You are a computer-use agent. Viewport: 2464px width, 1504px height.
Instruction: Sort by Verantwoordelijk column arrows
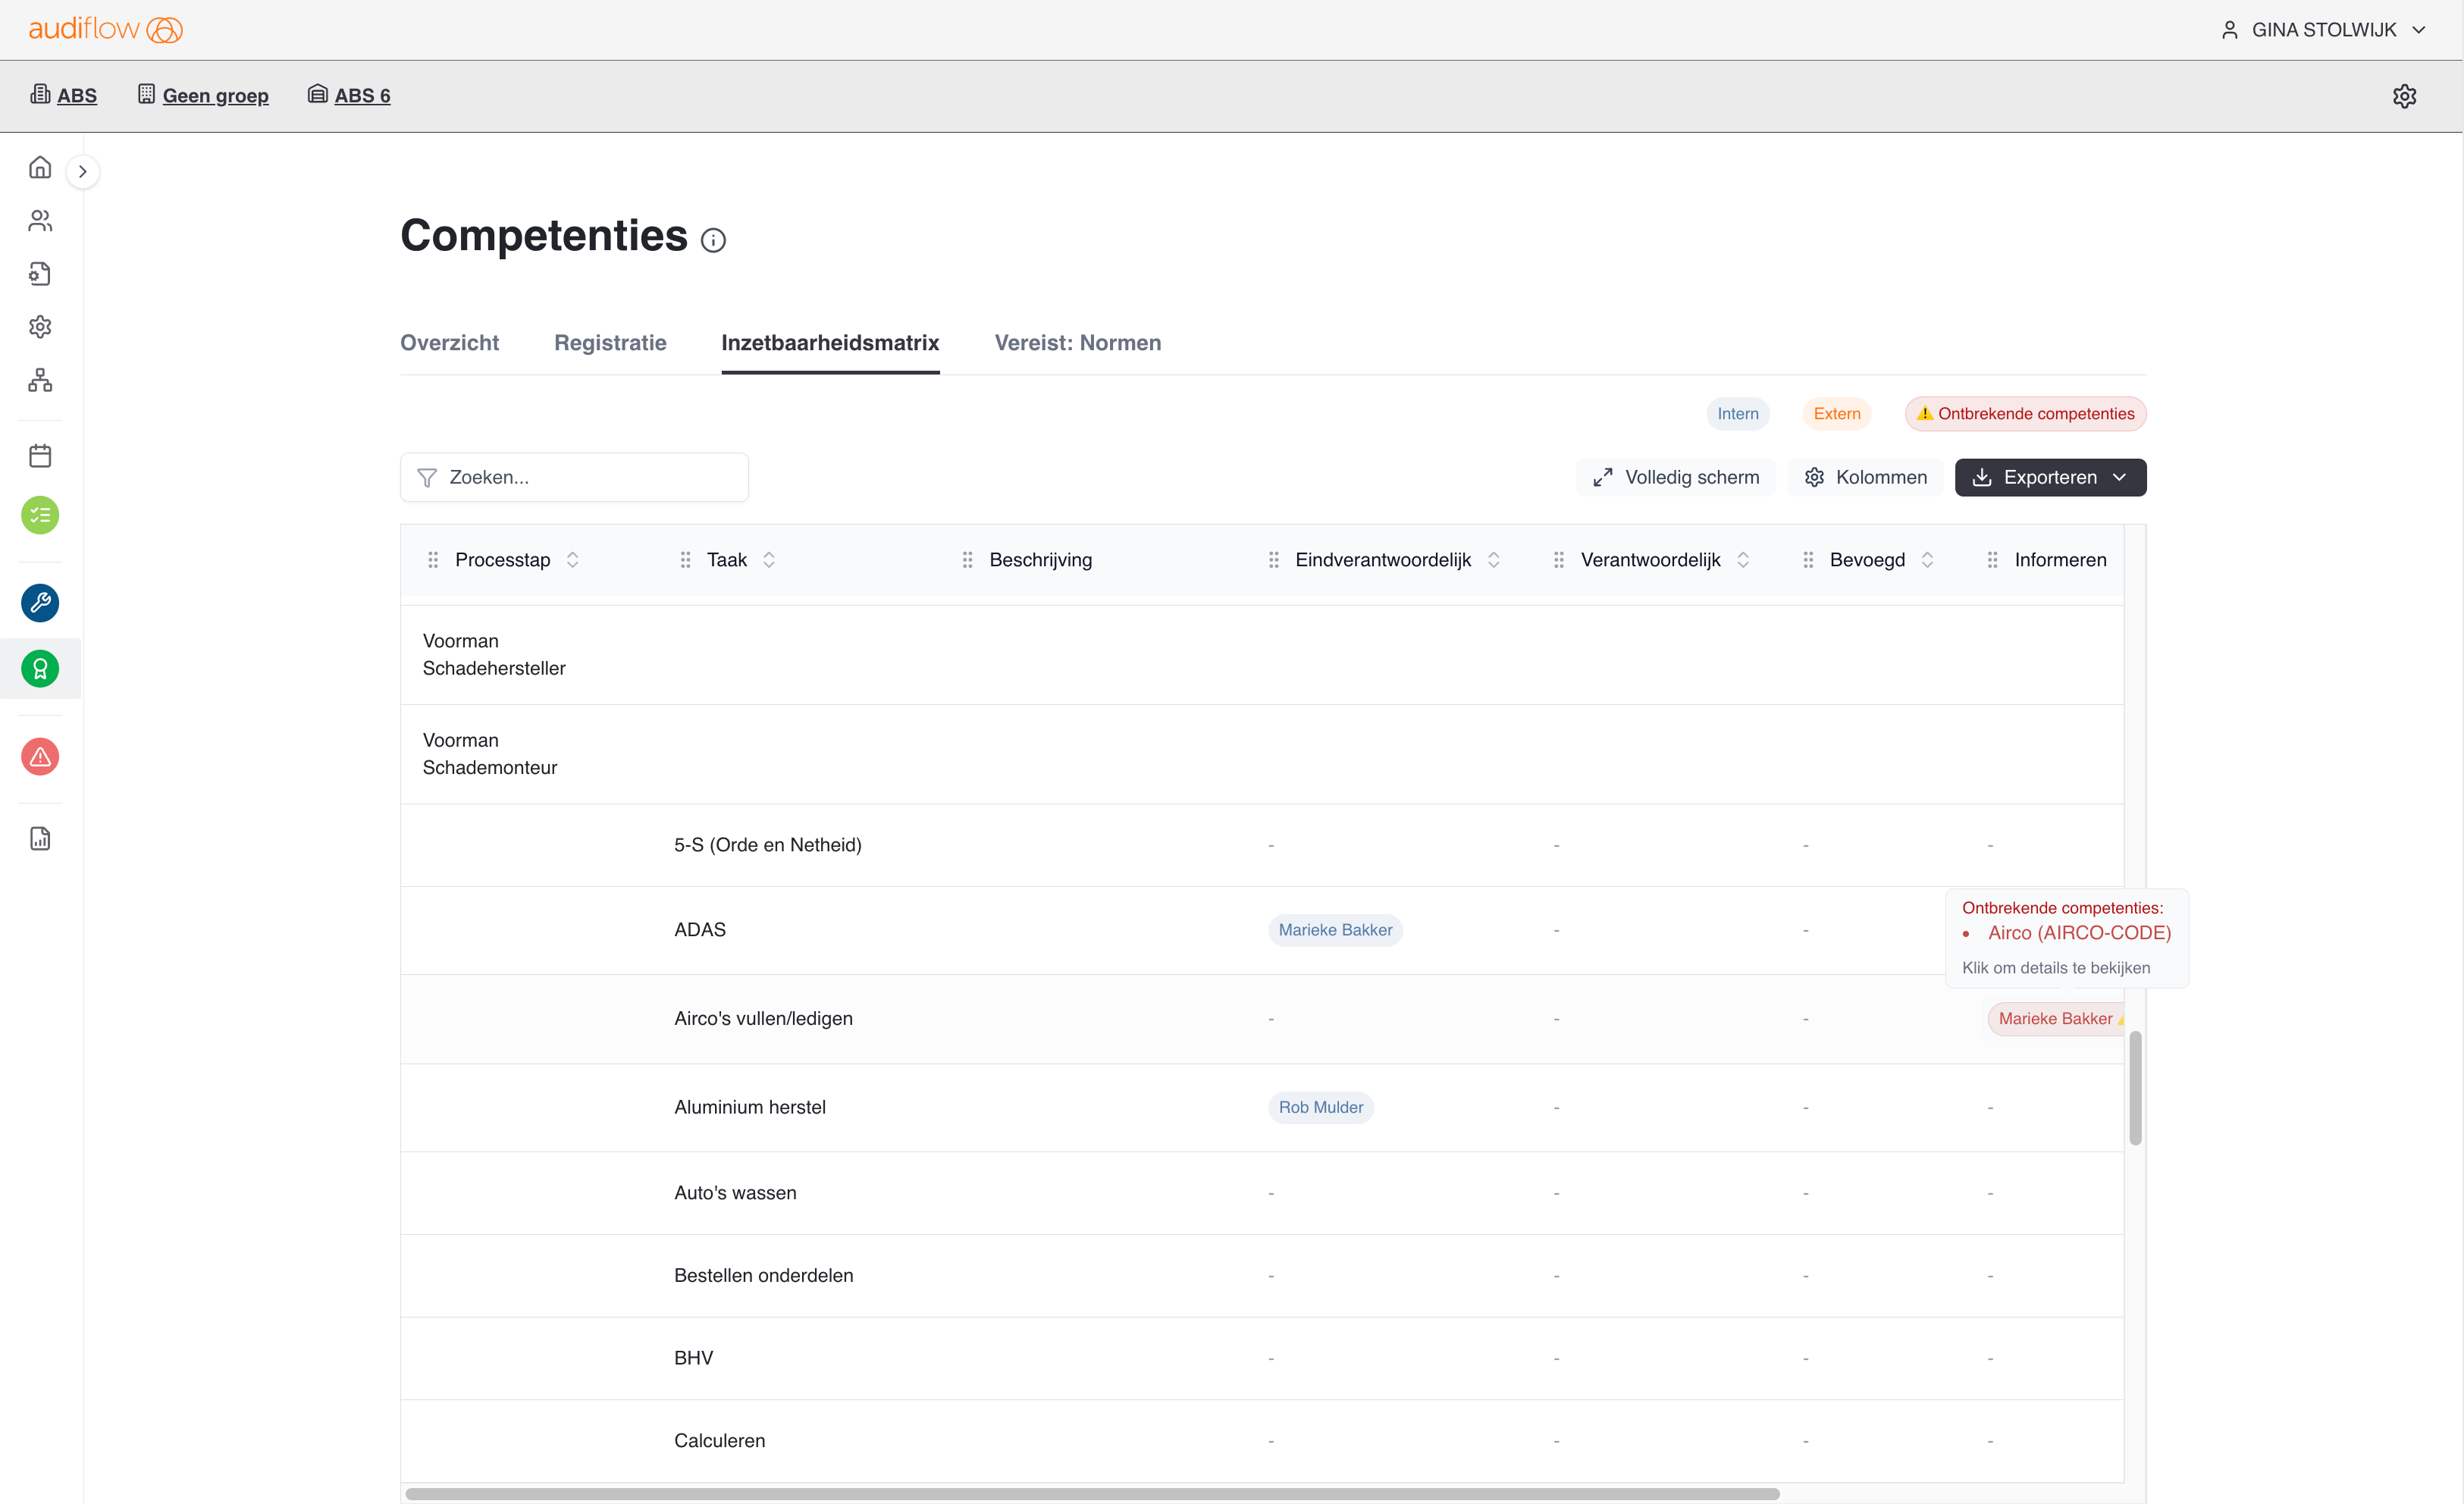[1743, 560]
